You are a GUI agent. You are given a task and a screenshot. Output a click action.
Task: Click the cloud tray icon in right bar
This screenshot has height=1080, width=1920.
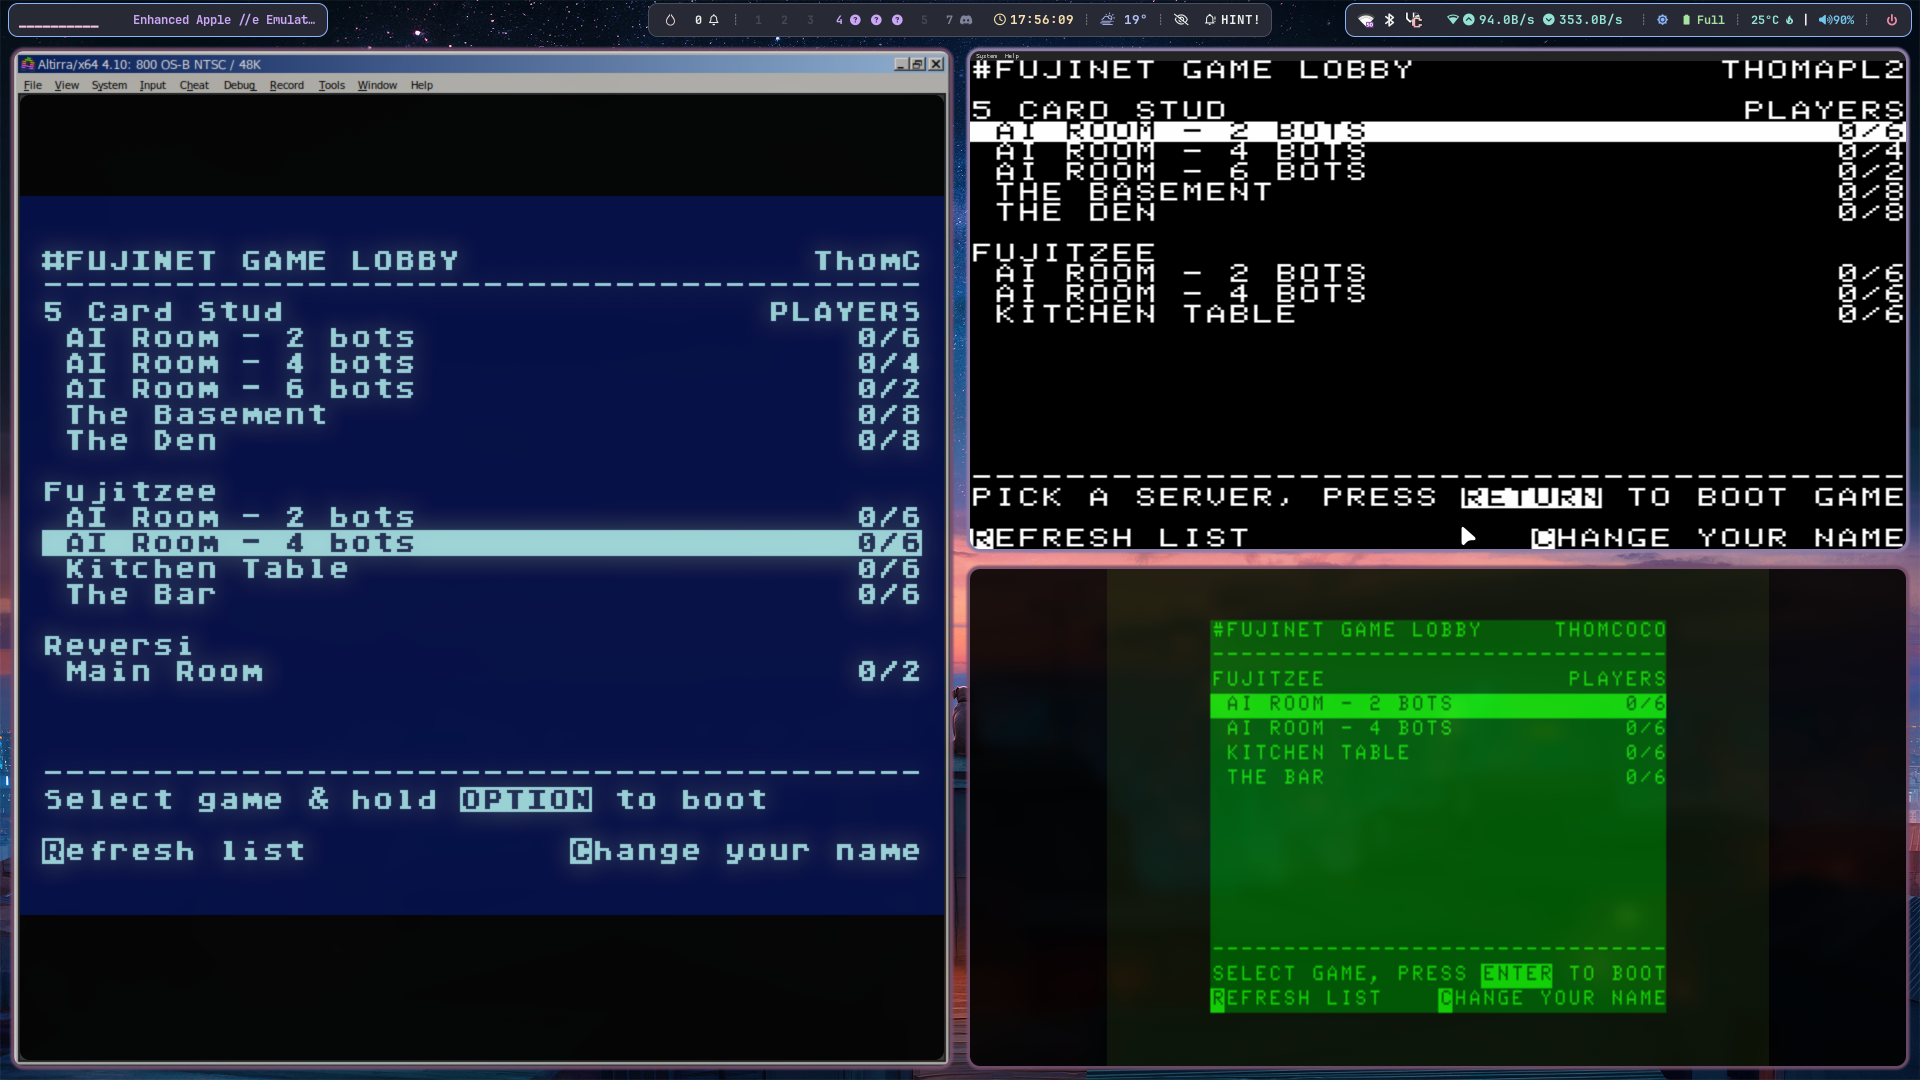[x=1366, y=20]
